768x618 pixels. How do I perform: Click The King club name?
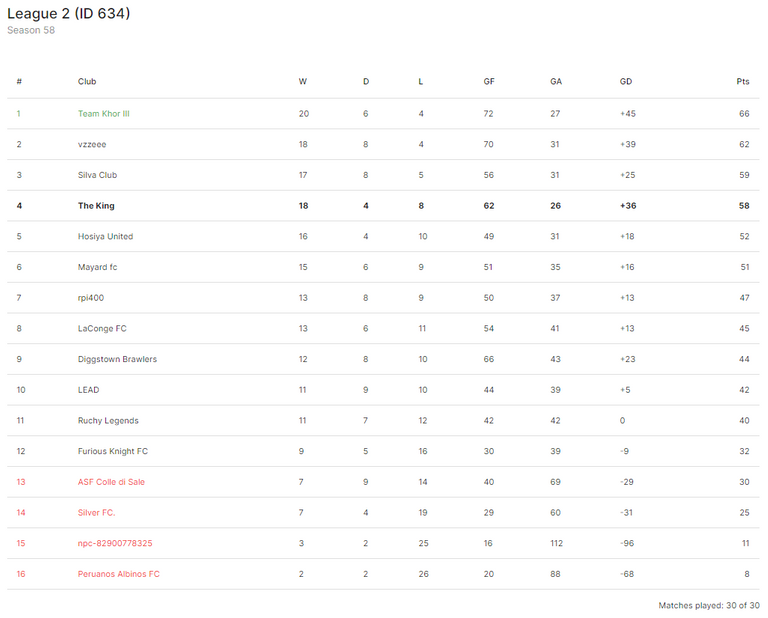point(96,206)
